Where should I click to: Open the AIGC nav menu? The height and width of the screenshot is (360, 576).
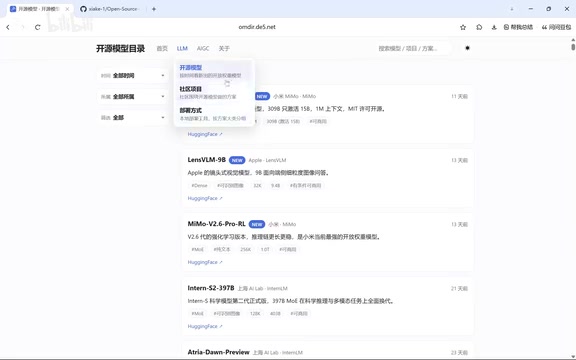click(203, 48)
